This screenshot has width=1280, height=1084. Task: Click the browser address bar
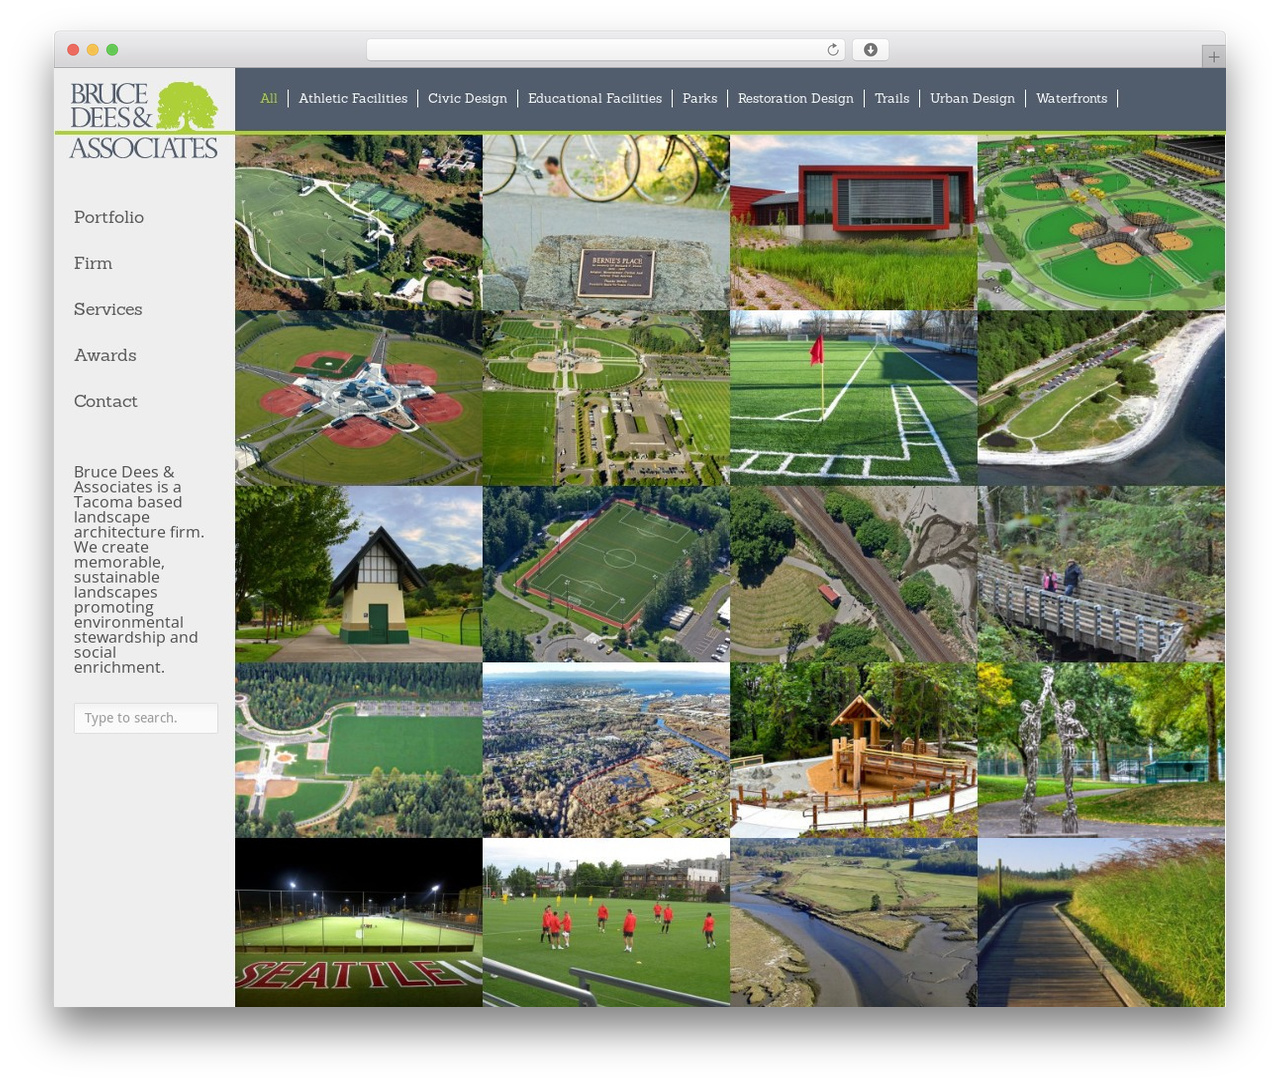pyautogui.click(x=606, y=50)
